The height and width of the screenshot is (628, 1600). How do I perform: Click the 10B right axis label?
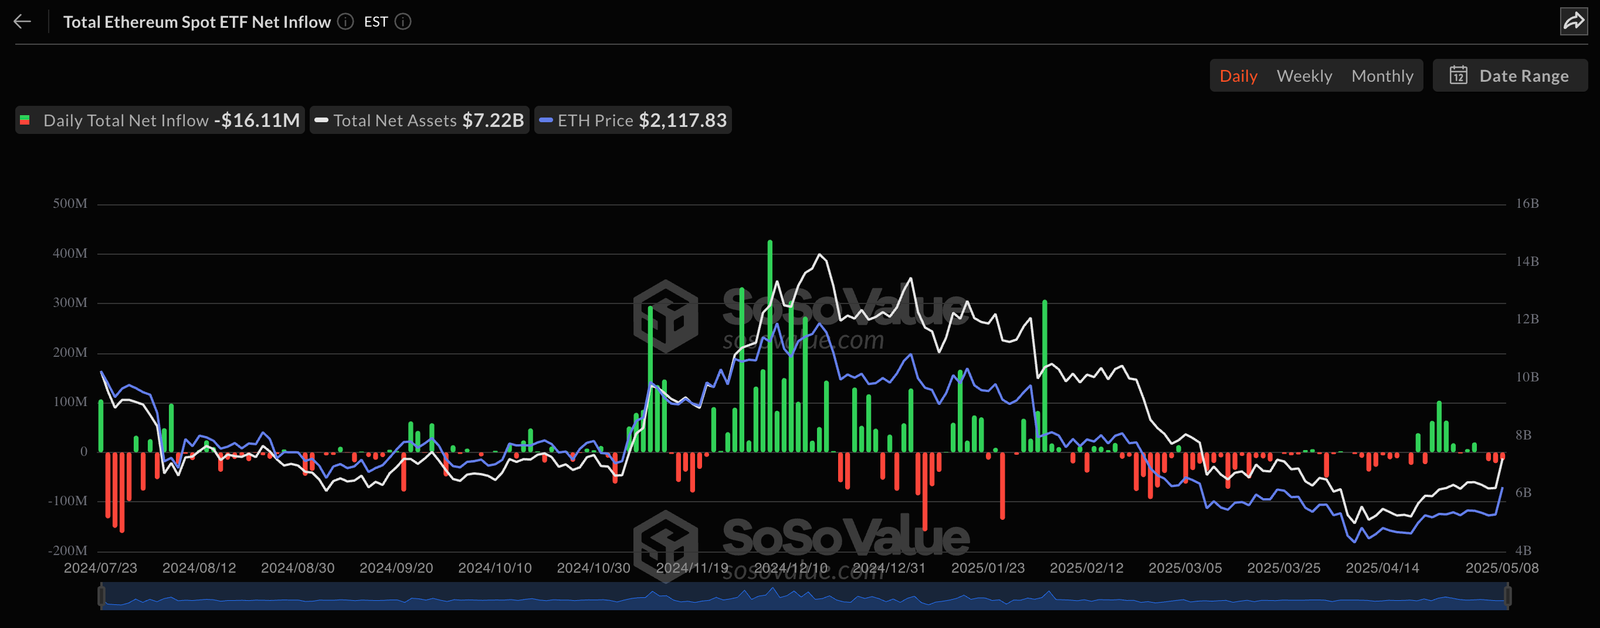click(x=1527, y=378)
